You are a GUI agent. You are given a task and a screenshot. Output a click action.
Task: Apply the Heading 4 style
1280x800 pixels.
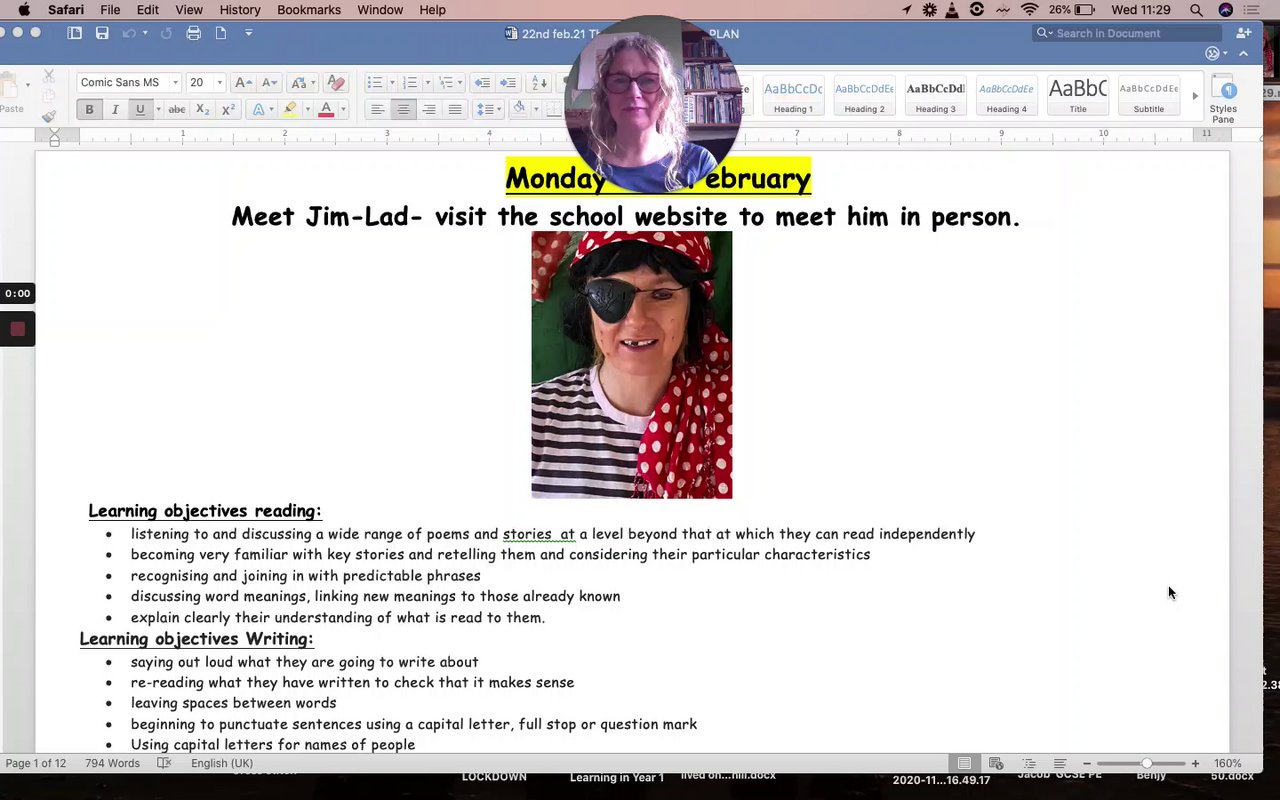point(1006,96)
